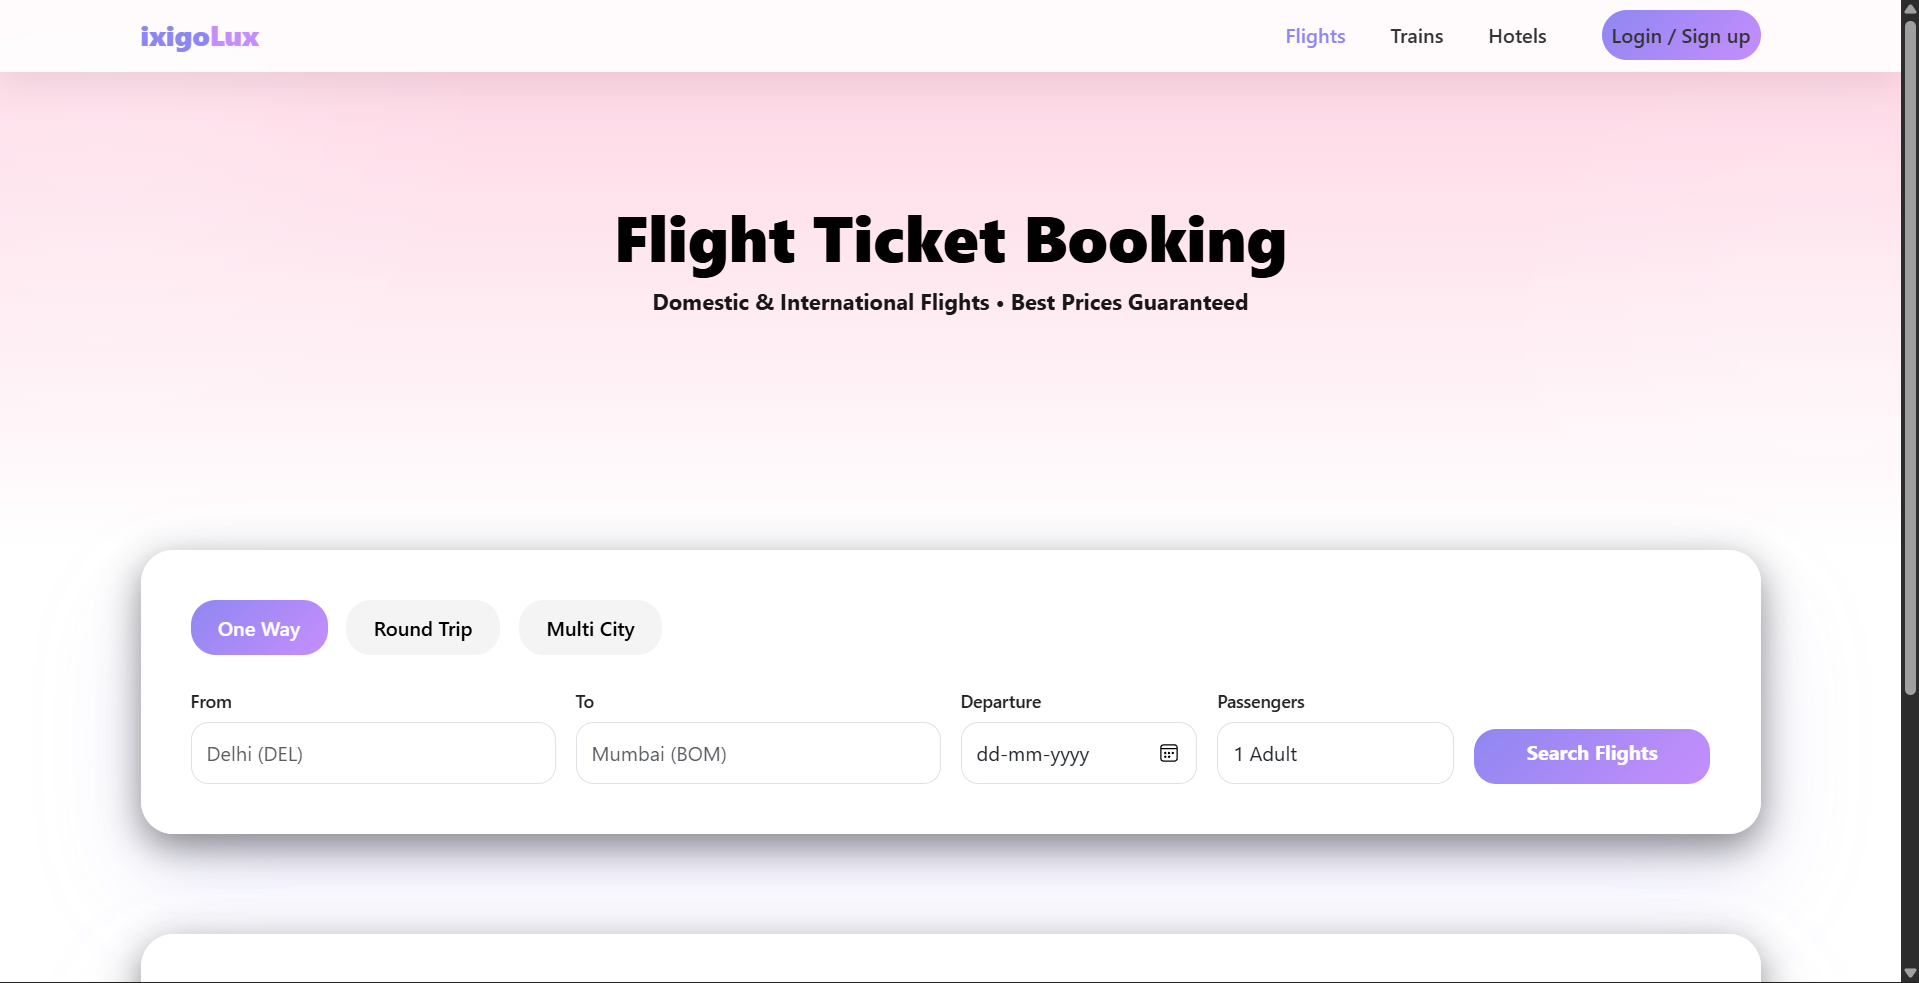Open the Flights nav tab
The width and height of the screenshot is (1919, 983).
click(1315, 36)
